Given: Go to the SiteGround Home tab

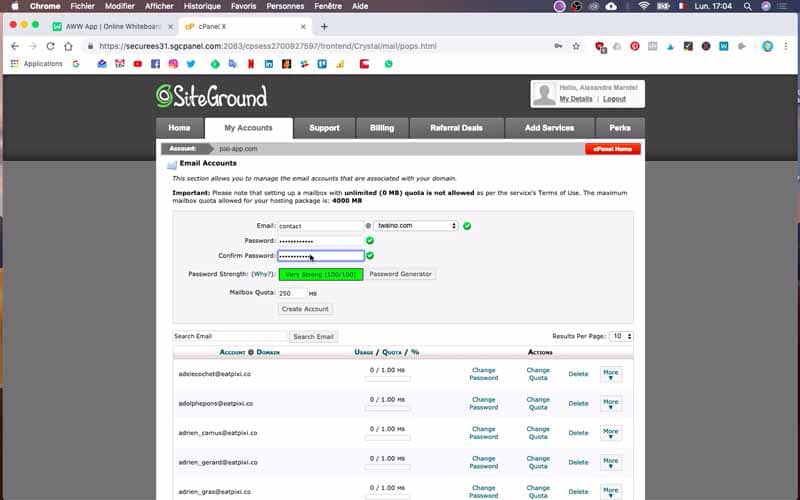Looking at the screenshot, I should pos(179,128).
